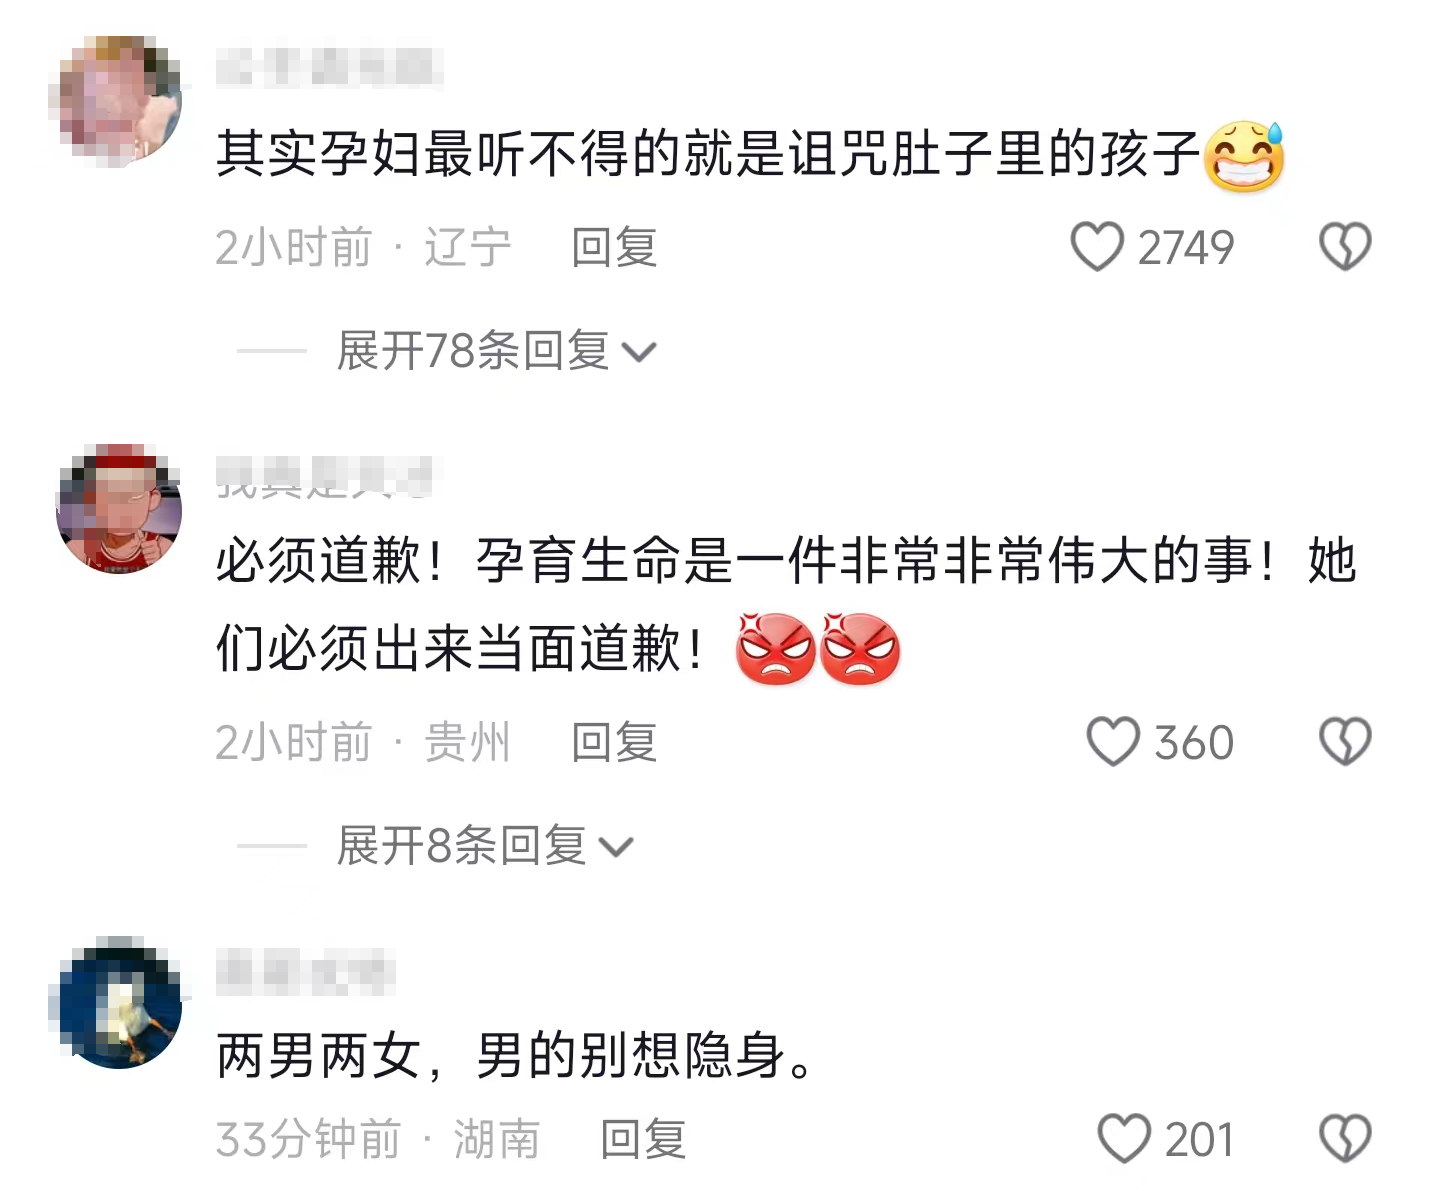Reply to the Guizhou comment
This screenshot has width=1440, height=1191.
click(614, 742)
